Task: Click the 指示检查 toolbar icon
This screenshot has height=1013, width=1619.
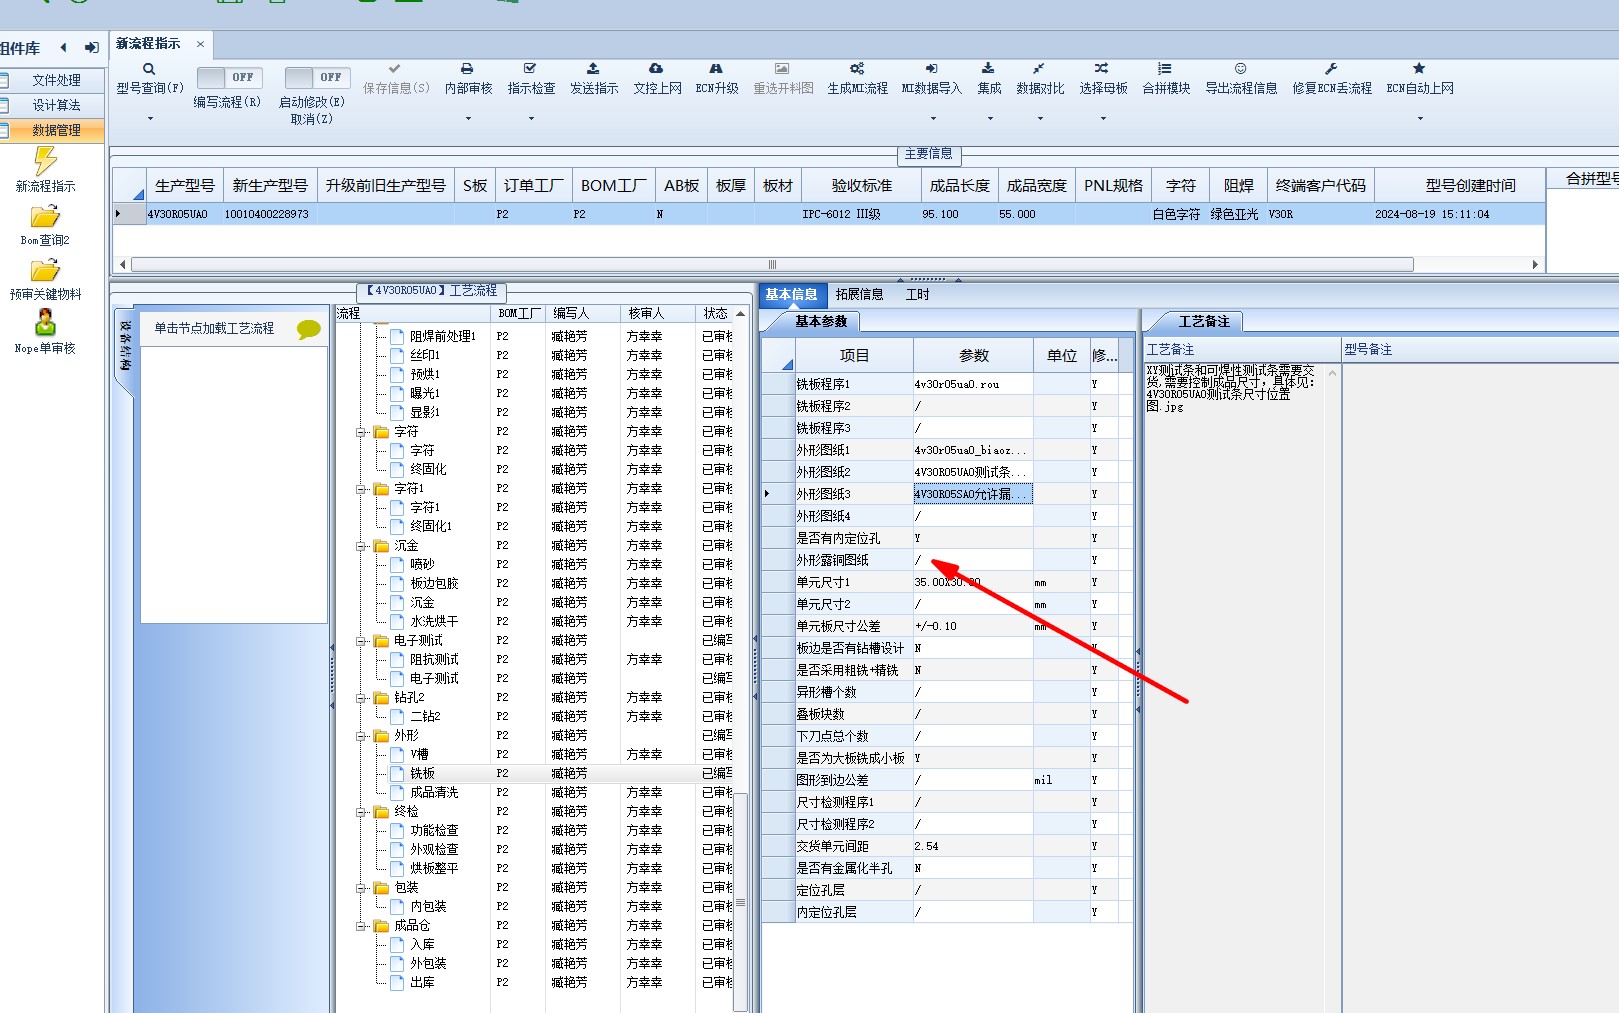Action: [x=531, y=69]
